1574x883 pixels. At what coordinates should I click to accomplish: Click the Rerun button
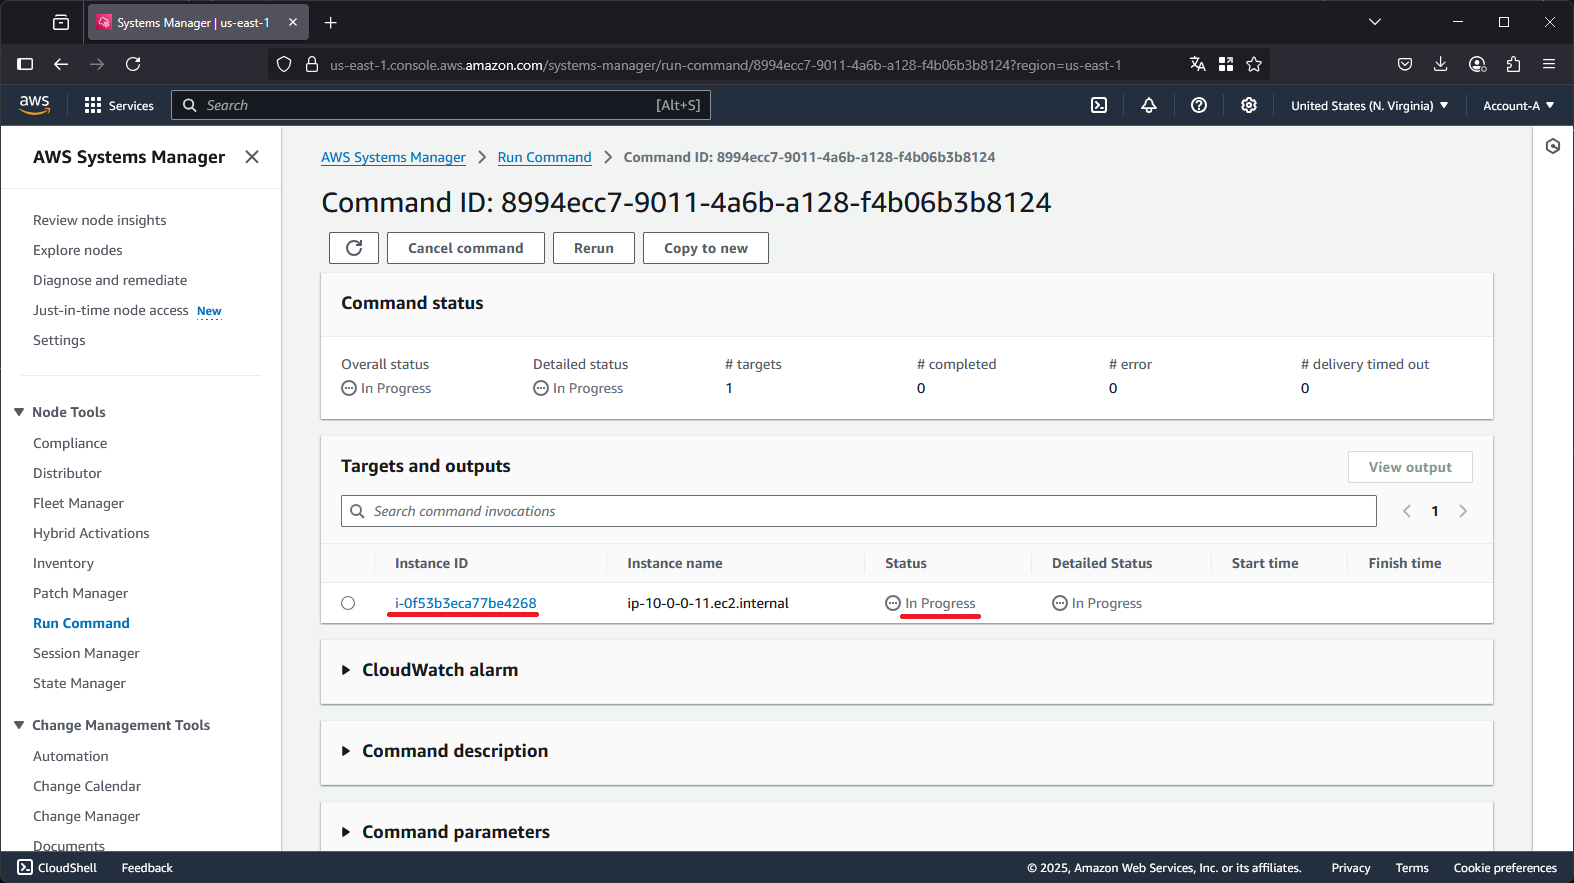click(x=594, y=248)
